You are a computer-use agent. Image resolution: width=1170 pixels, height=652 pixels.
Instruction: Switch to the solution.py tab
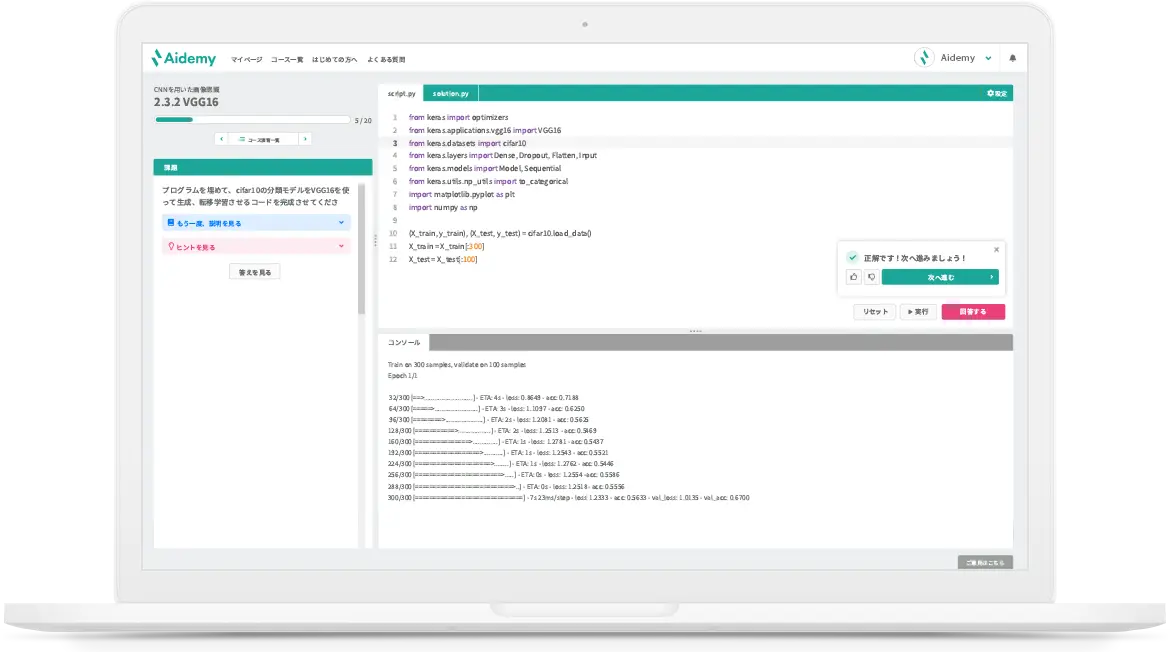click(x=450, y=93)
